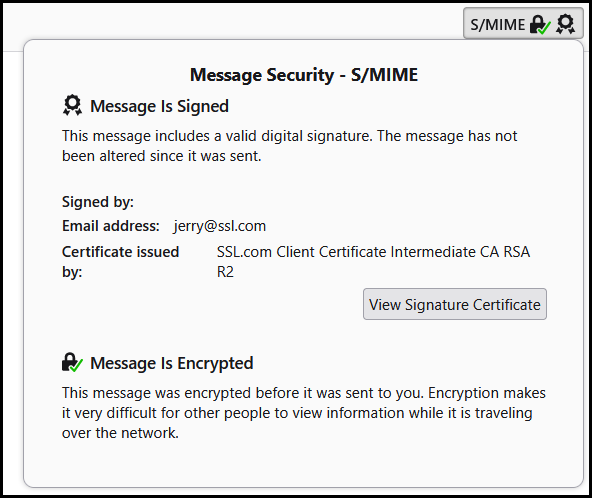
Task: Click the padlock icon beside Message Is Encrypted
Action: [72, 362]
